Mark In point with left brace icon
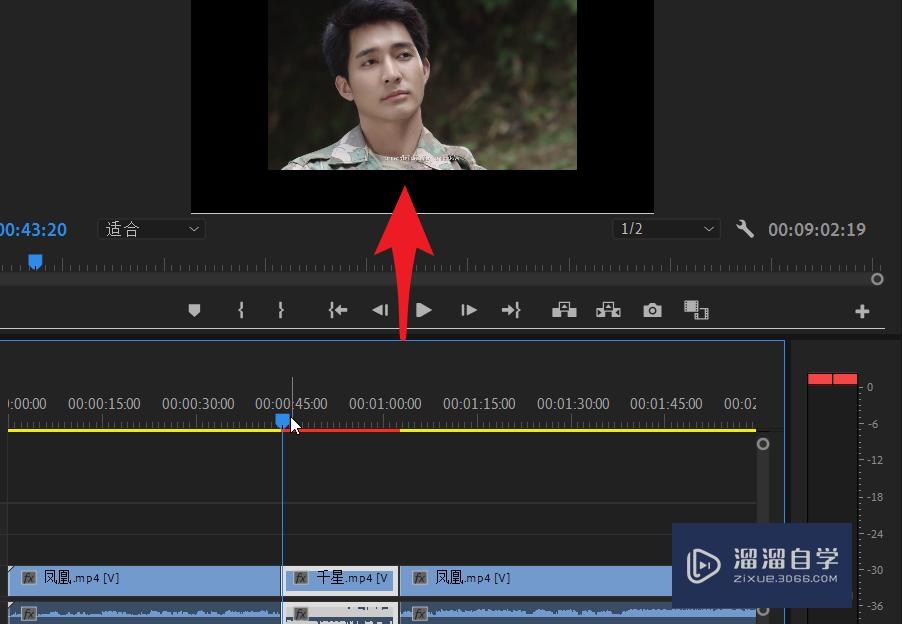The height and width of the screenshot is (624, 902). 241,311
